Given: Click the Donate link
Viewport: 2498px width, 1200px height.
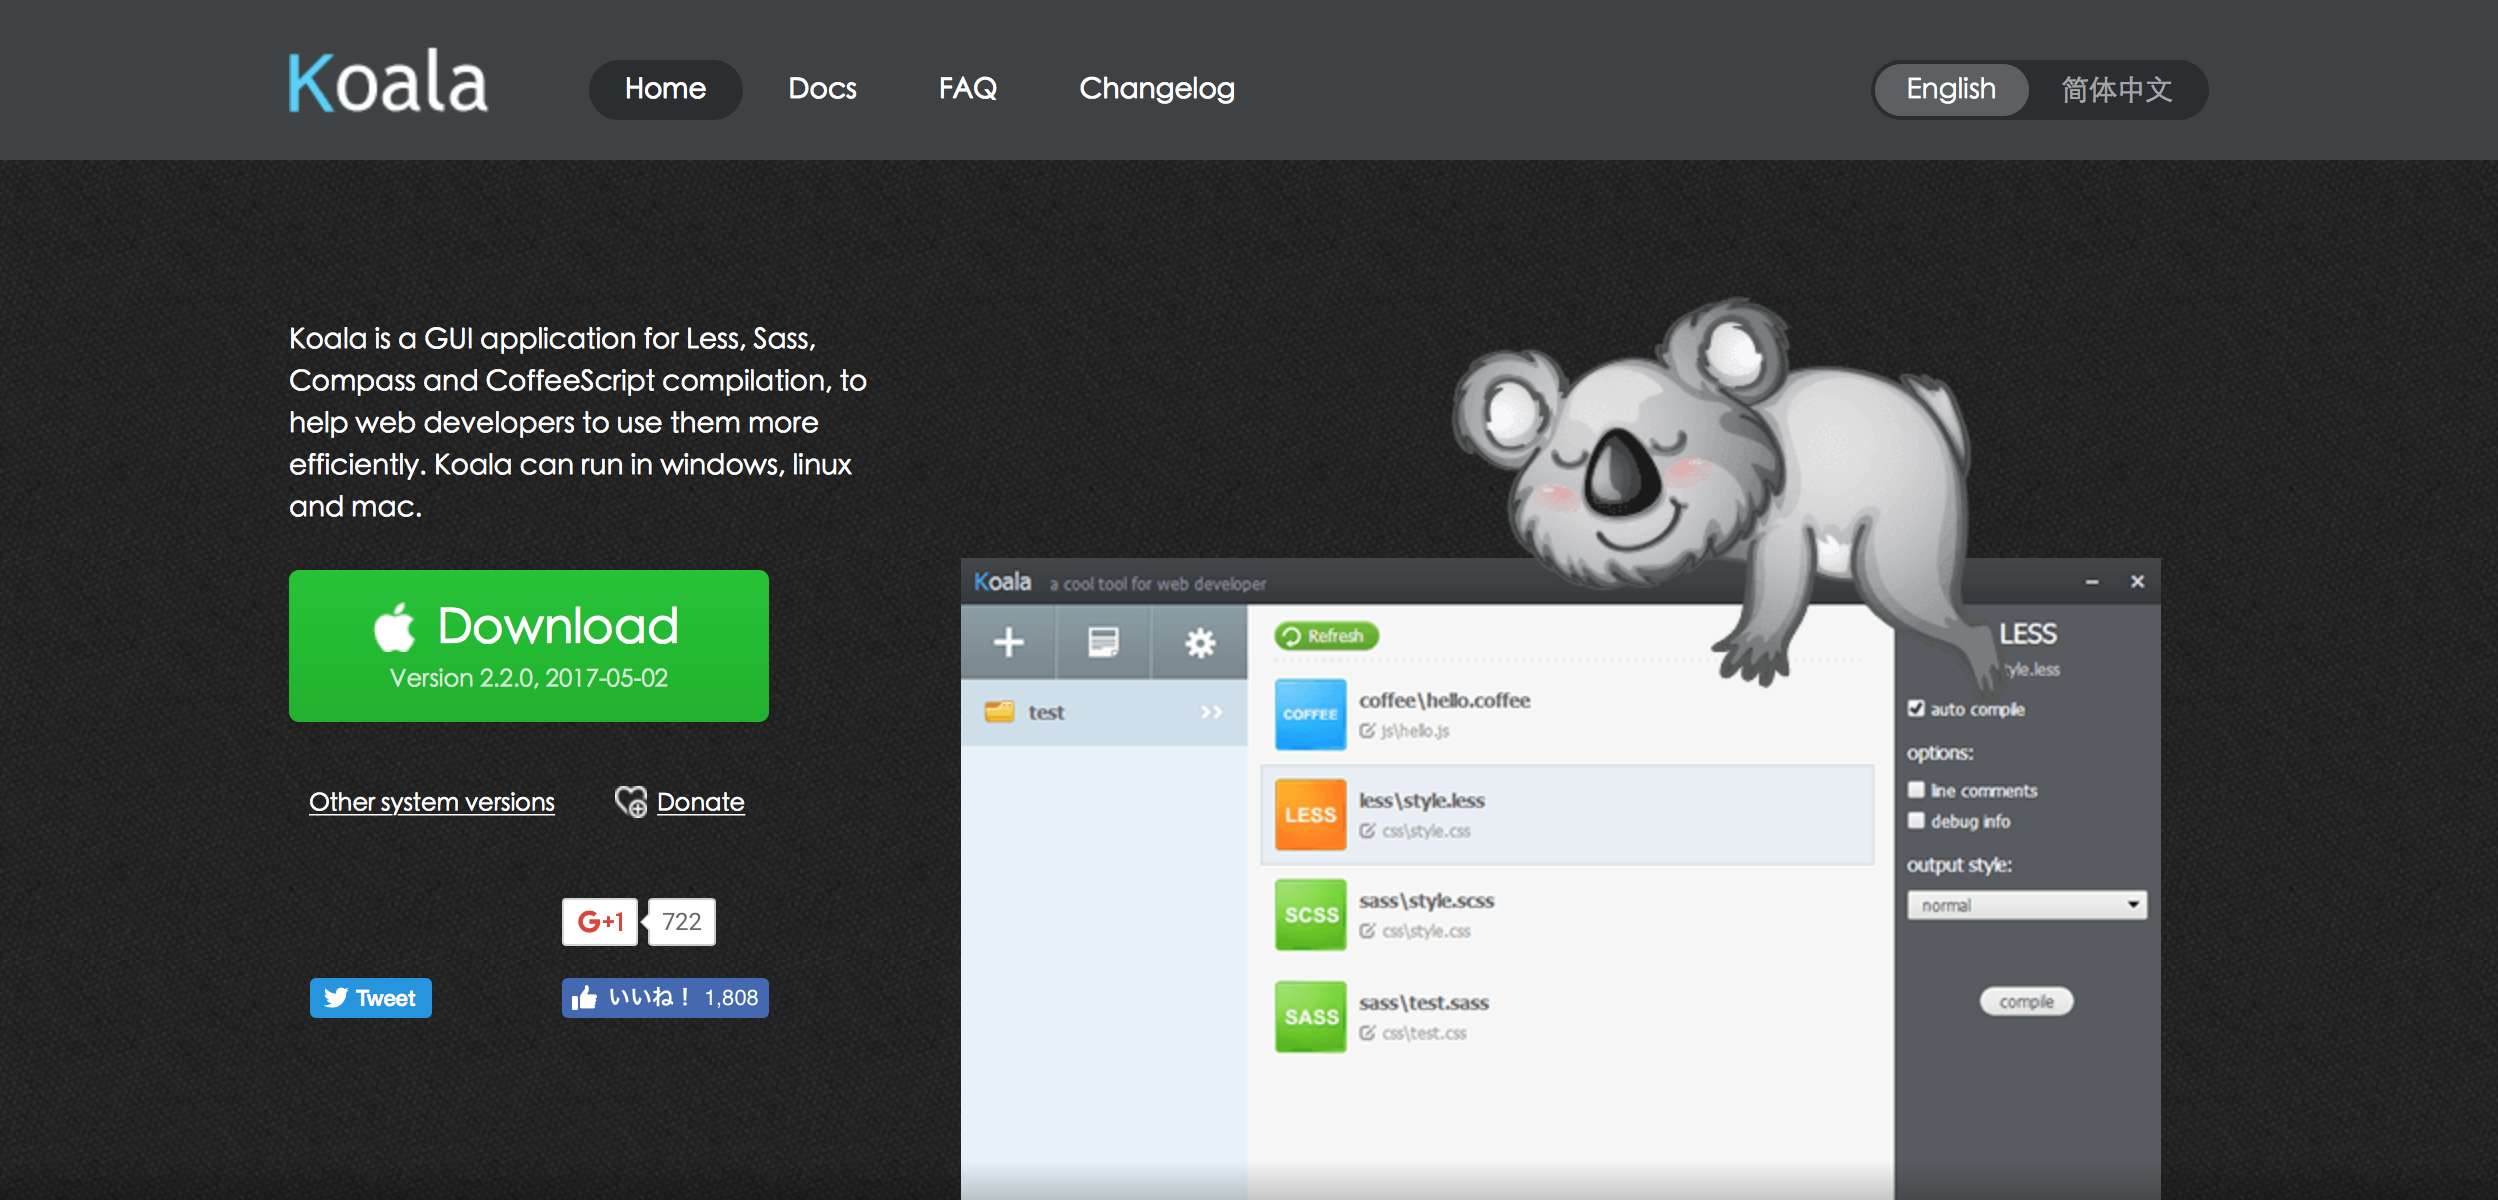Looking at the screenshot, I should [700, 802].
